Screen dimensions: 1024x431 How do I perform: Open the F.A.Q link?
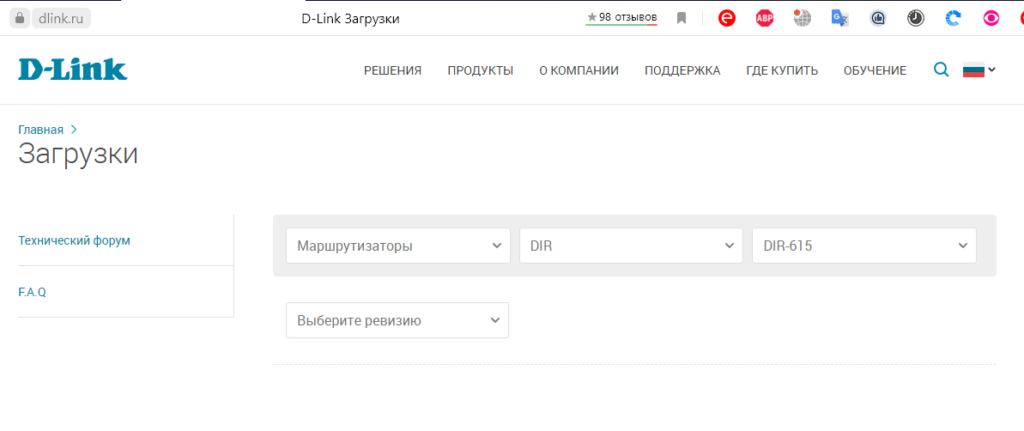pyautogui.click(x=32, y=292)
